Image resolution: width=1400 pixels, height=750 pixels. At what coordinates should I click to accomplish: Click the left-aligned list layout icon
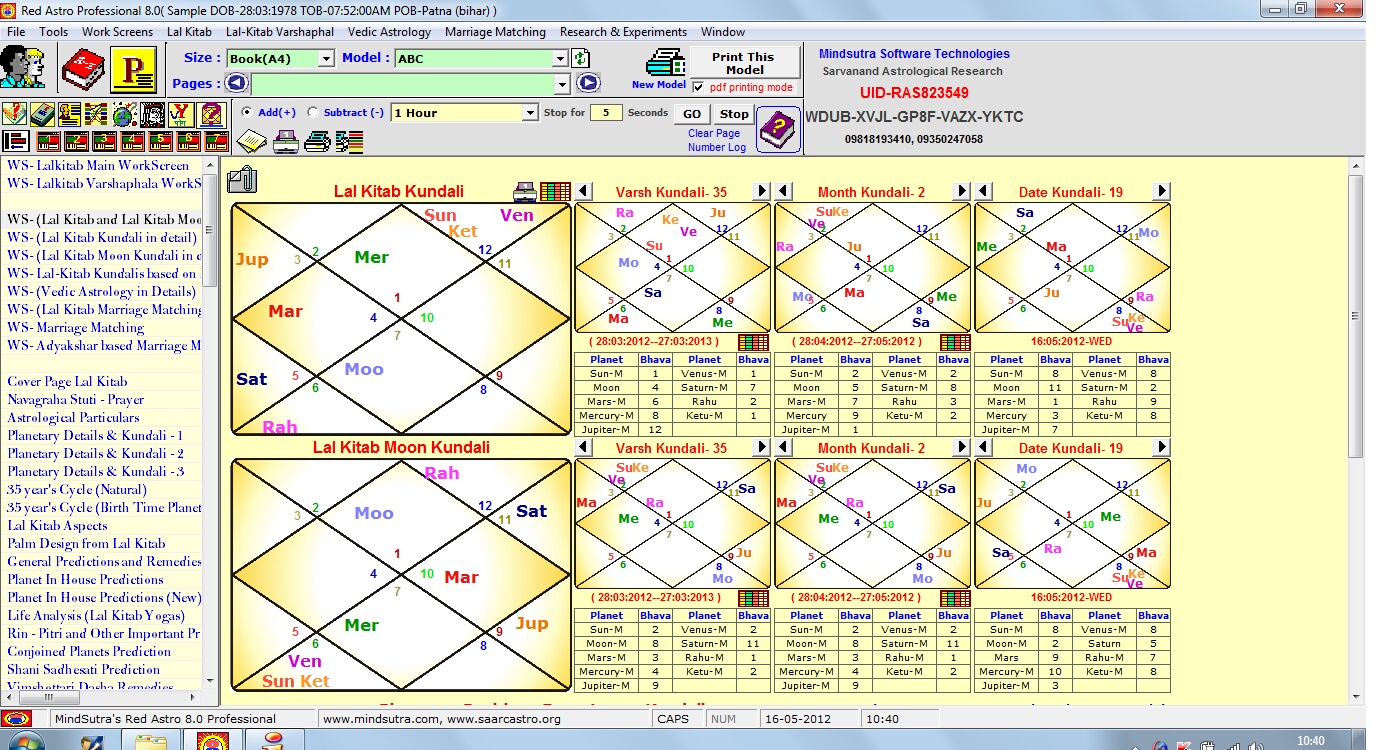pyautogui.click(x=16, y=141)
